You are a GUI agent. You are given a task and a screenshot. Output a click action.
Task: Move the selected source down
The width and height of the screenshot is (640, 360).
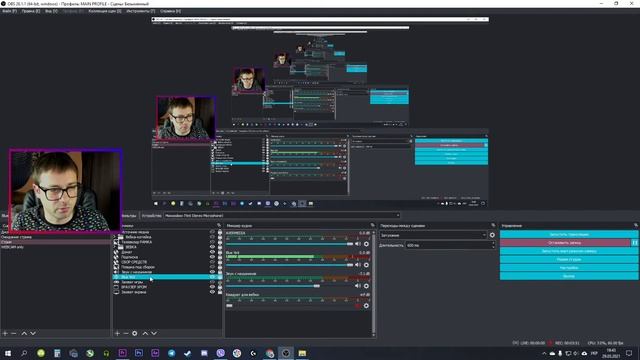coord(154,333)
